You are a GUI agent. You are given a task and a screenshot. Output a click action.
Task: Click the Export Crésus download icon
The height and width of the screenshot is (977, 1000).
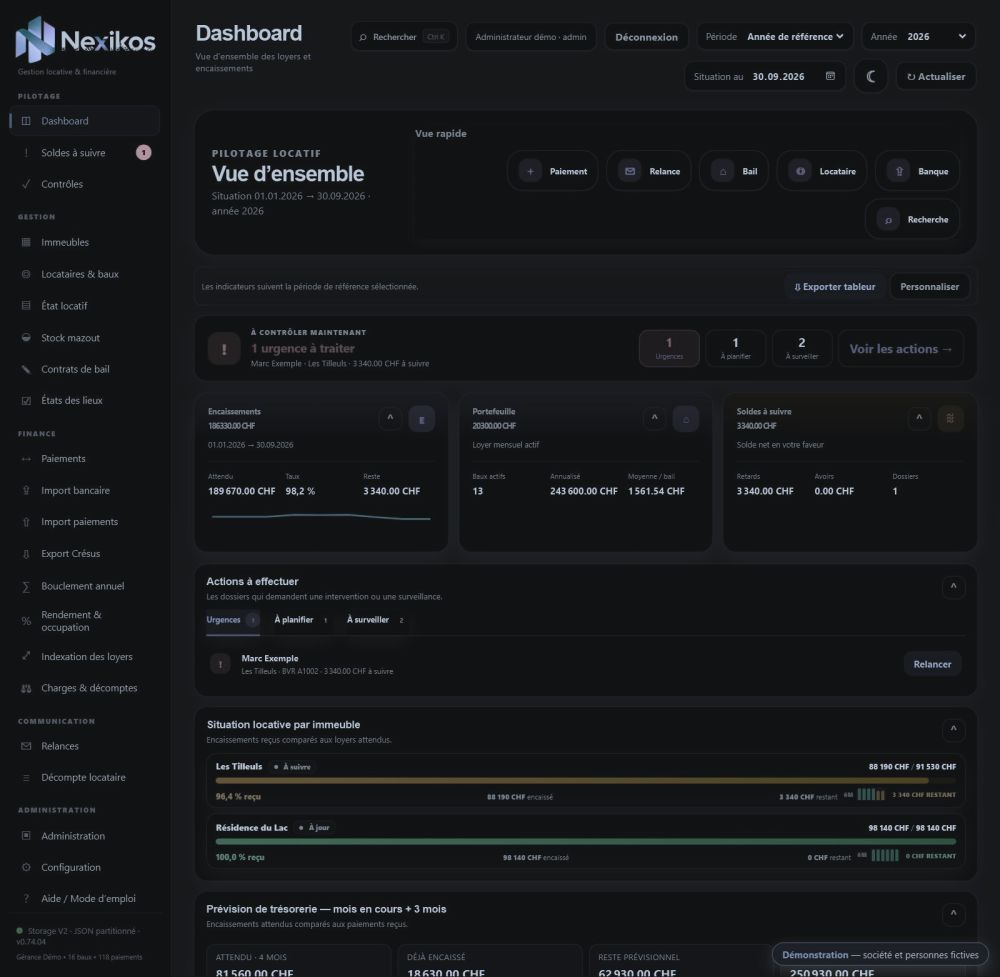click(x=26, y=554)
